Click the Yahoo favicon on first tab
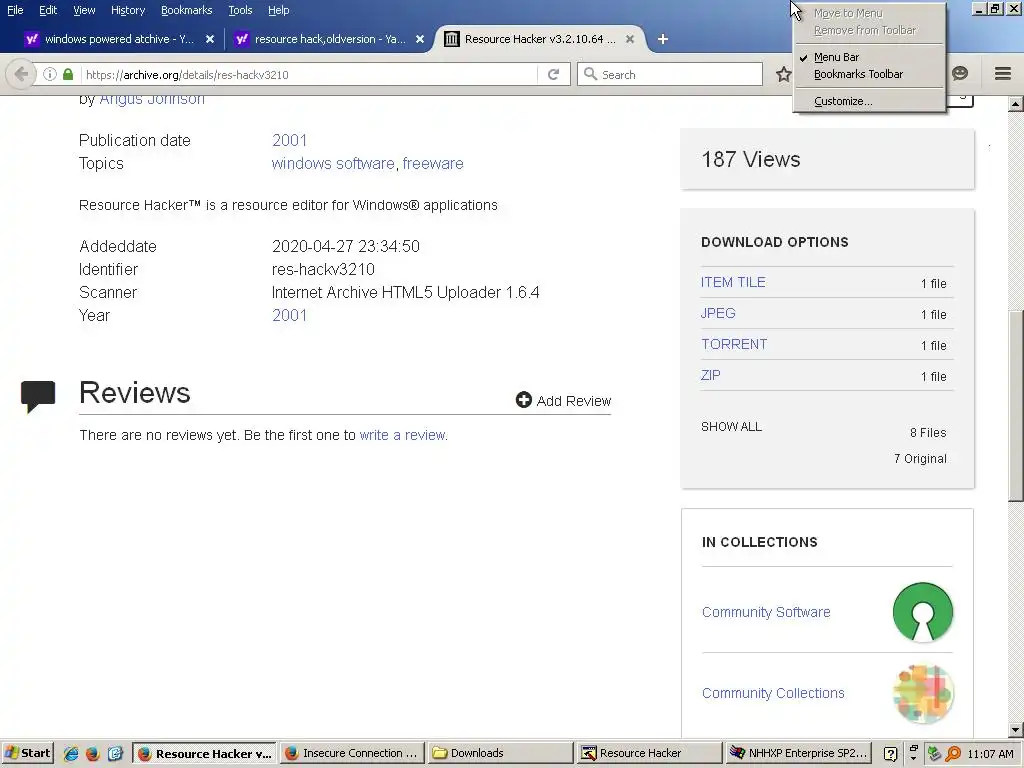 [x=31, y=39]
